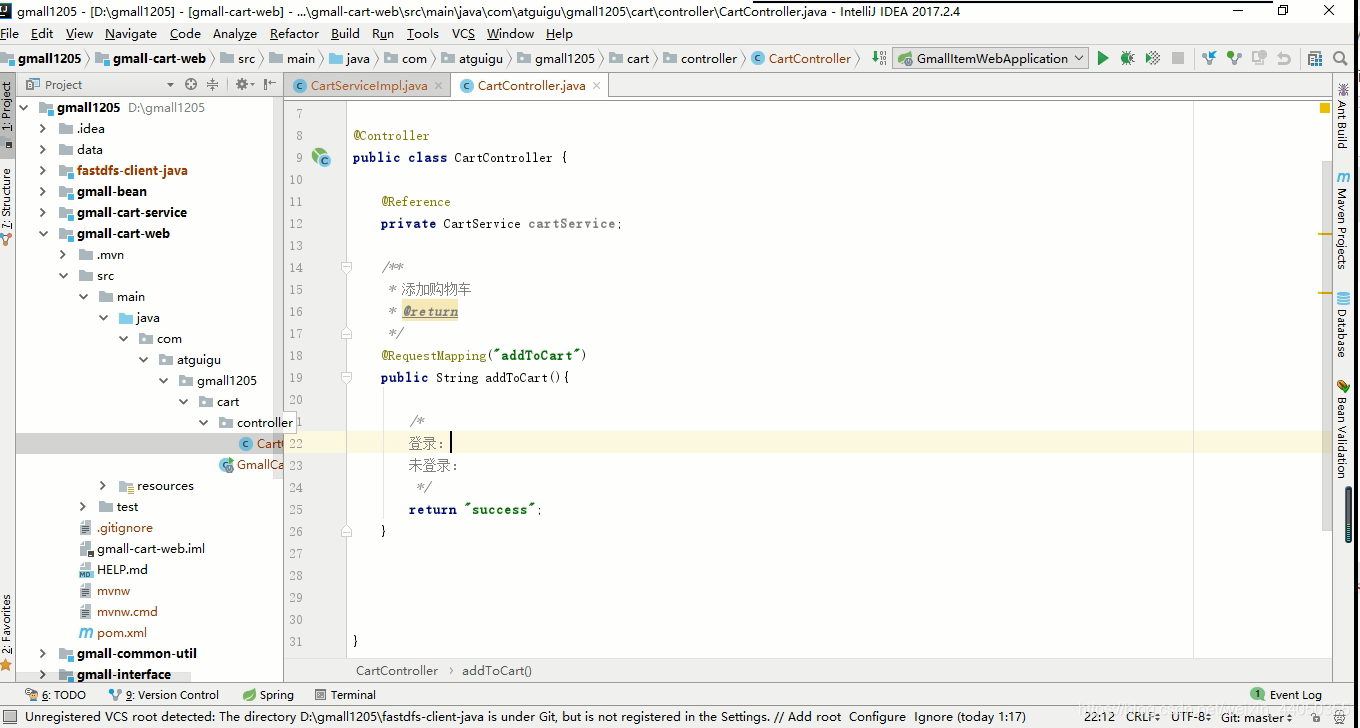This screenshot has width=1360, height=728.
Task: Open Database side panel
Action: pos(1343,324)
